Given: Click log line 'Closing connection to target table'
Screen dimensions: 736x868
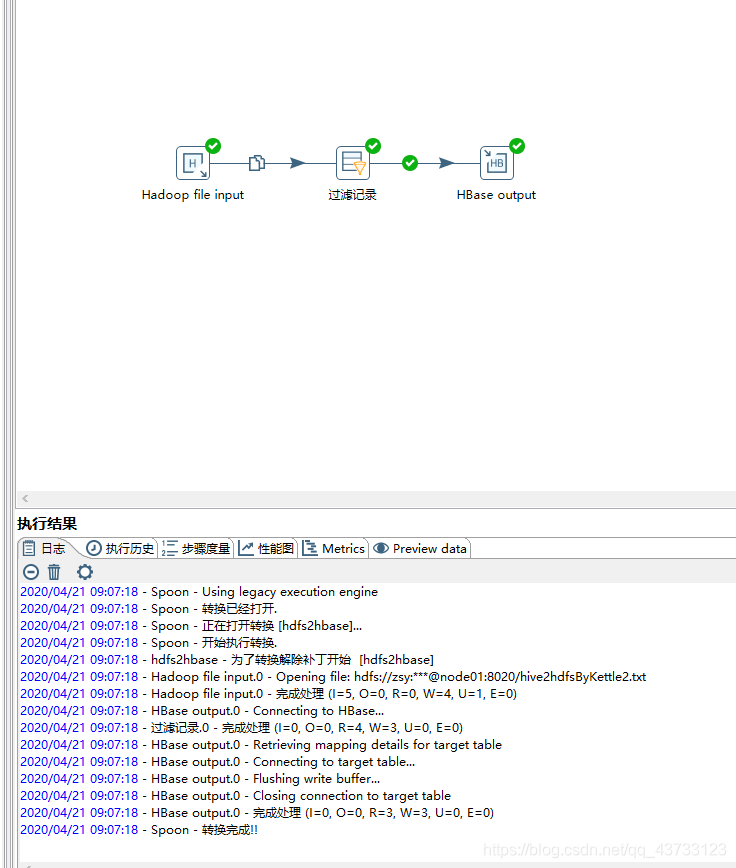Looking at the screenshot, I should point(236,796).
